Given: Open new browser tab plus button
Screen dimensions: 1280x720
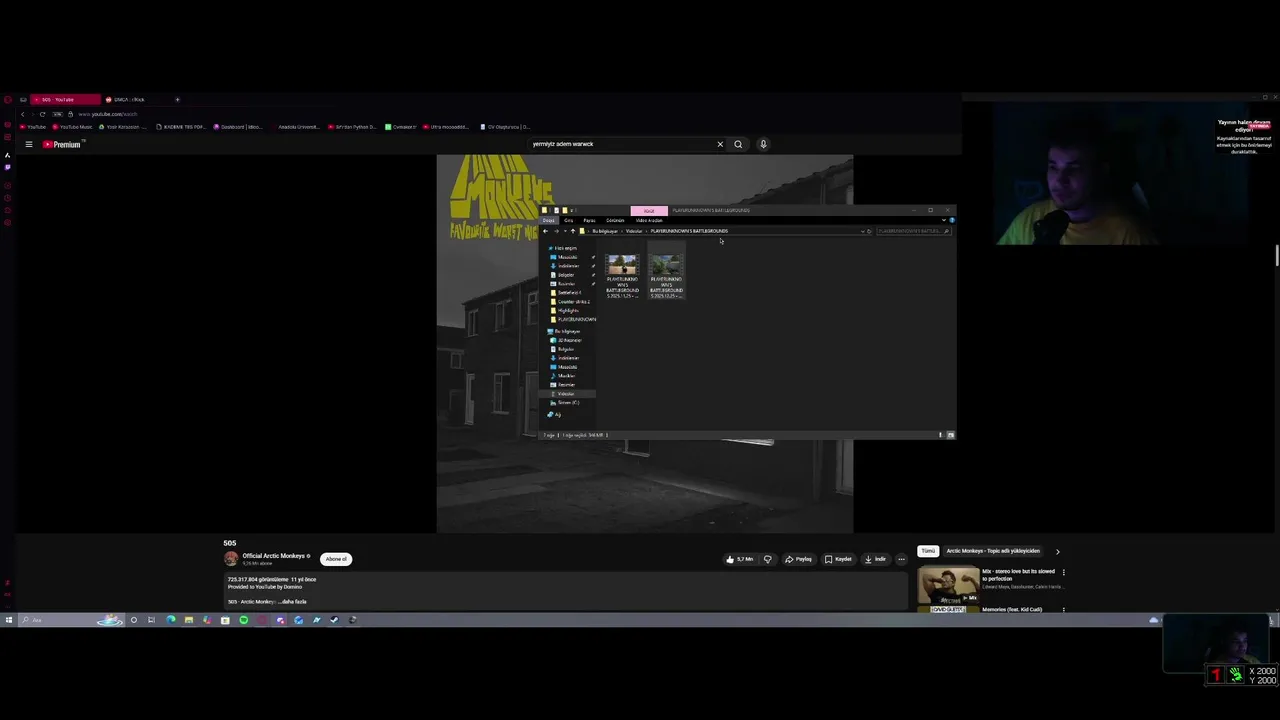Looking at the screenshot, I should click(x=177, y=99).
